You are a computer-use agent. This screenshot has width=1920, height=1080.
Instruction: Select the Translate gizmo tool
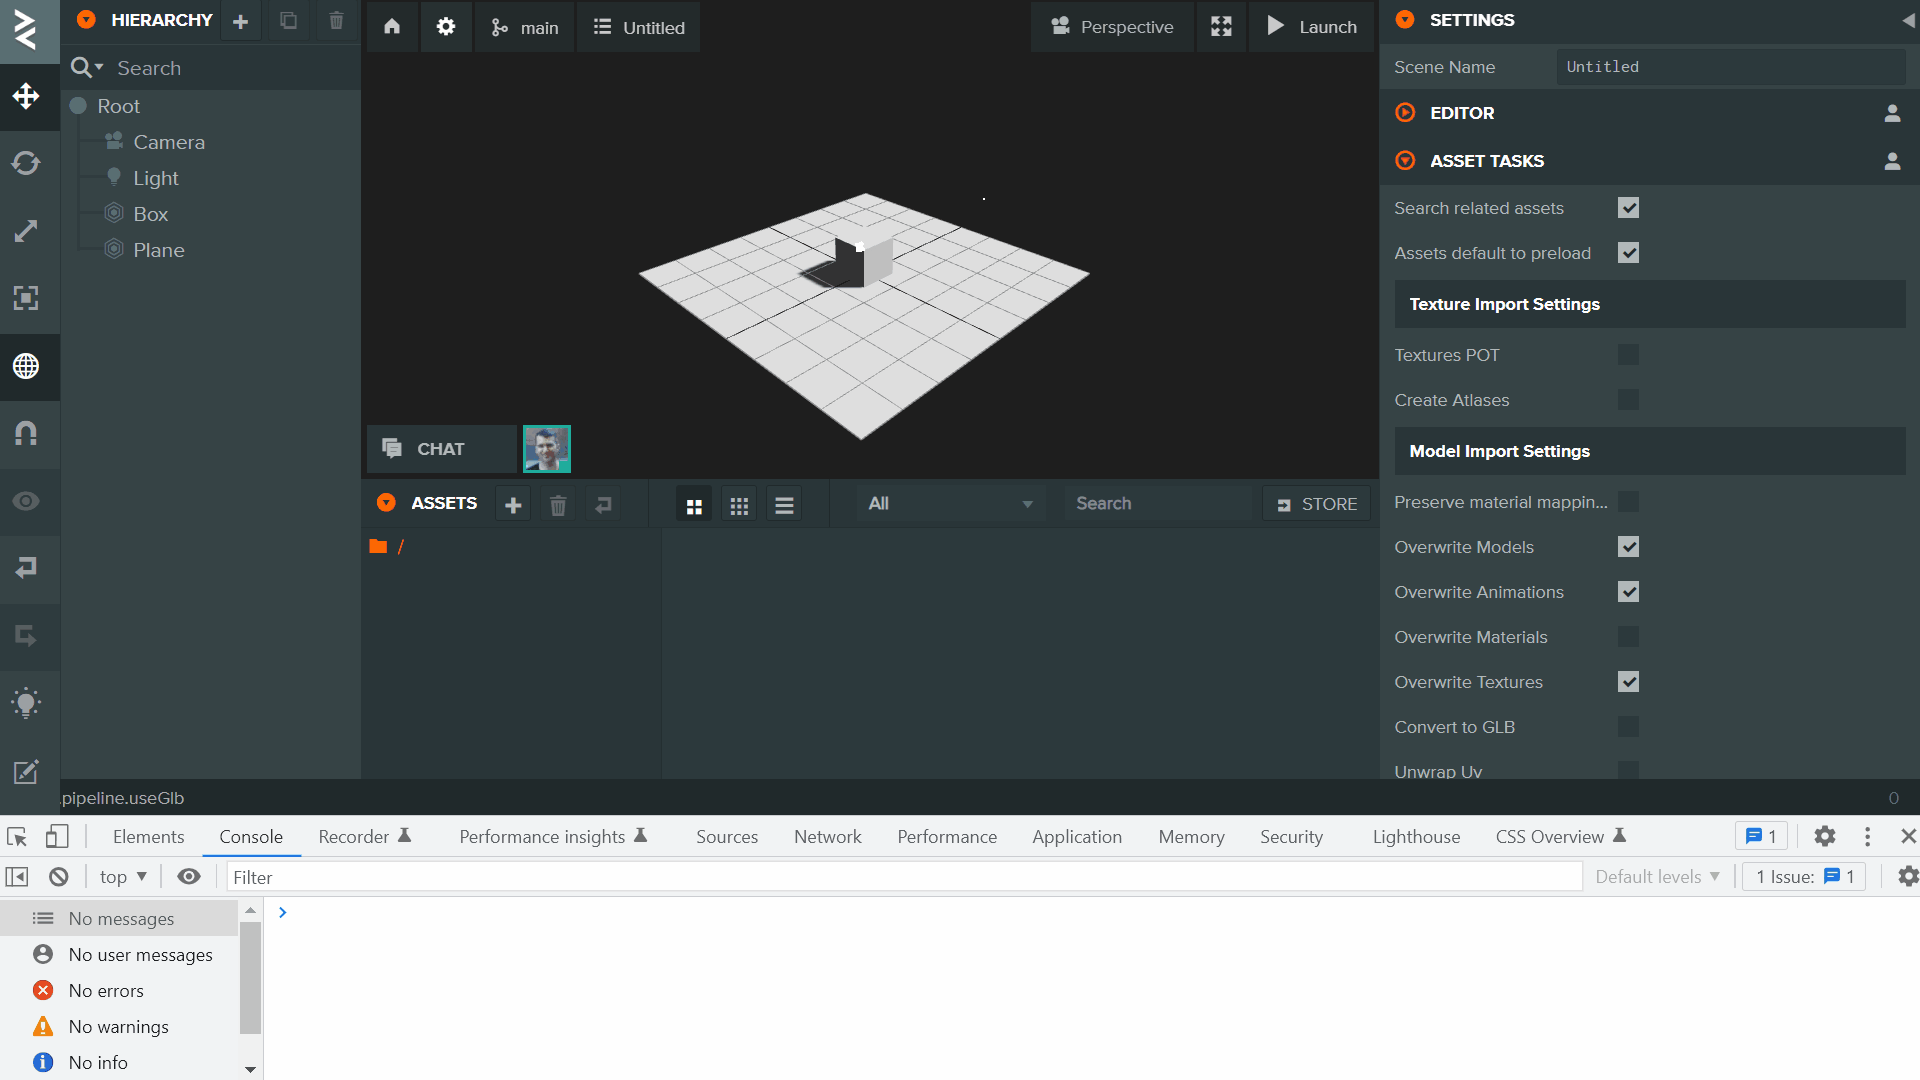click(x=25, y=97)
